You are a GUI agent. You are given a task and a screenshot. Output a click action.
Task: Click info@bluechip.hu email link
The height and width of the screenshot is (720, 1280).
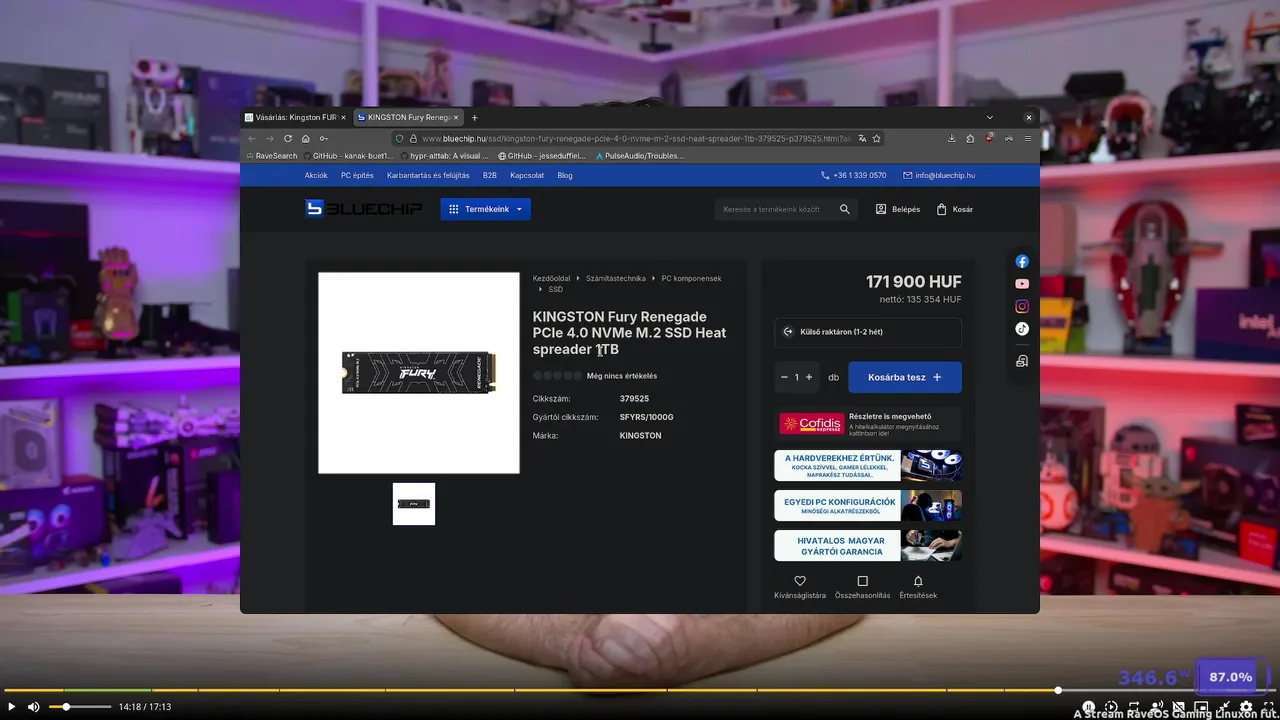[x=939, y=175]
